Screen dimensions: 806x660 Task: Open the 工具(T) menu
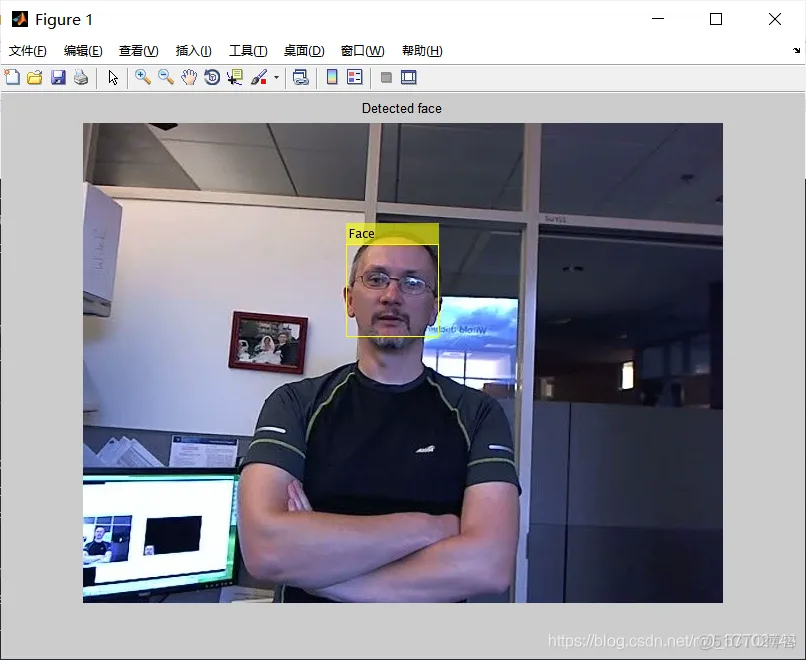pos(247,50)
